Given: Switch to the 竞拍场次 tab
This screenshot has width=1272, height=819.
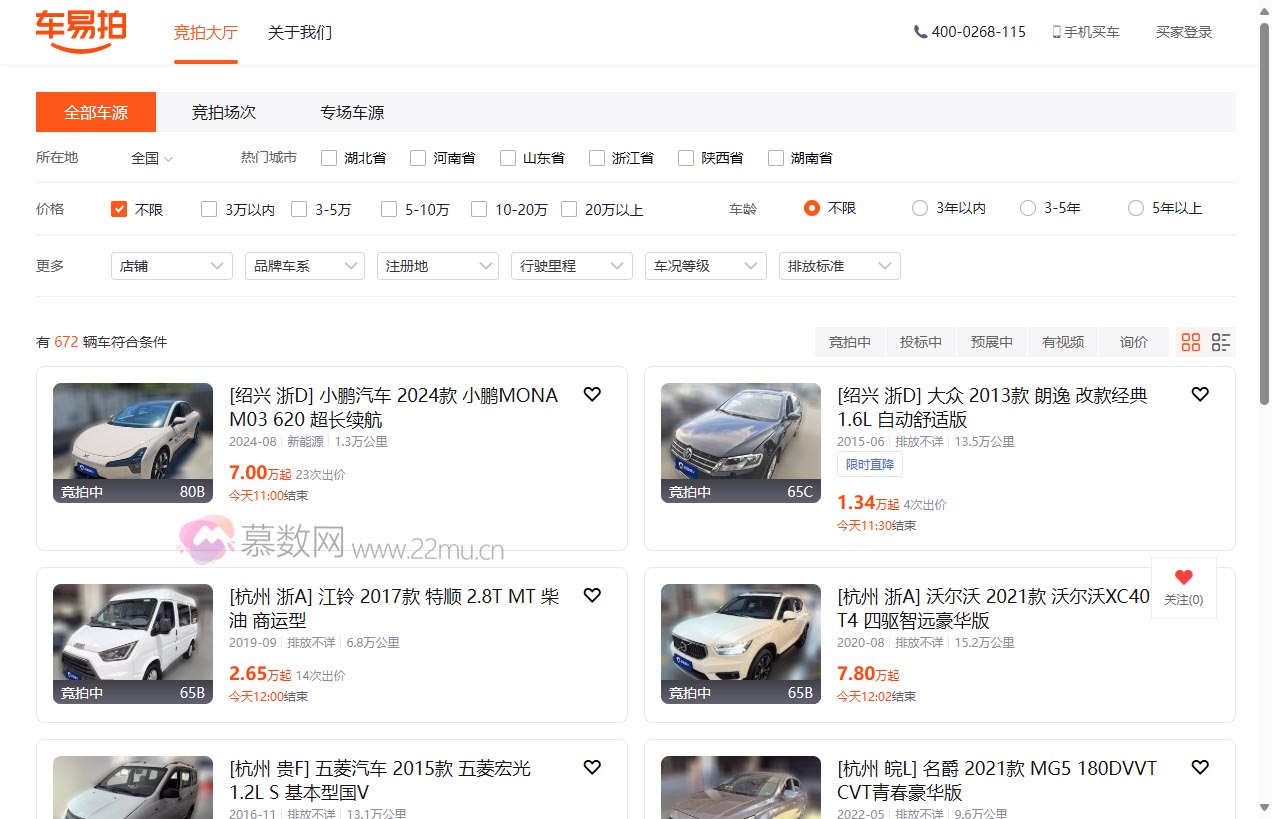Looking at the screenshot, I should pyautogui.click(x=223, y=112).
